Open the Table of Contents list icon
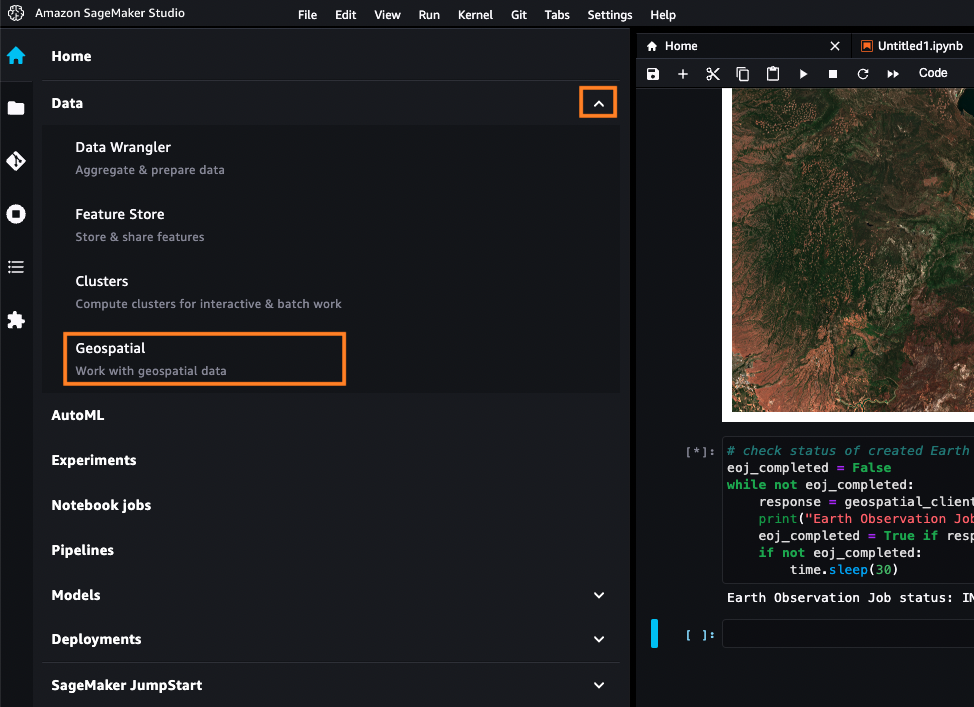 point(16,267)
